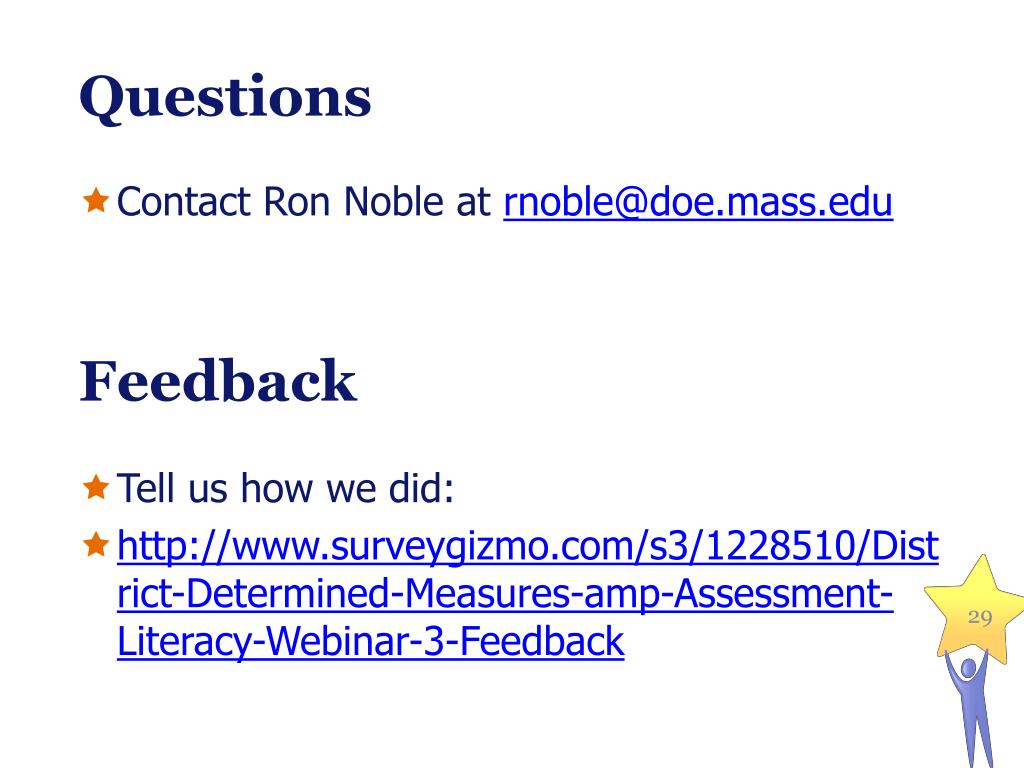This screenshot has width=1024, height=768.
Task: Click Feedback at the end of the survey link
Action: click(542, 641)
